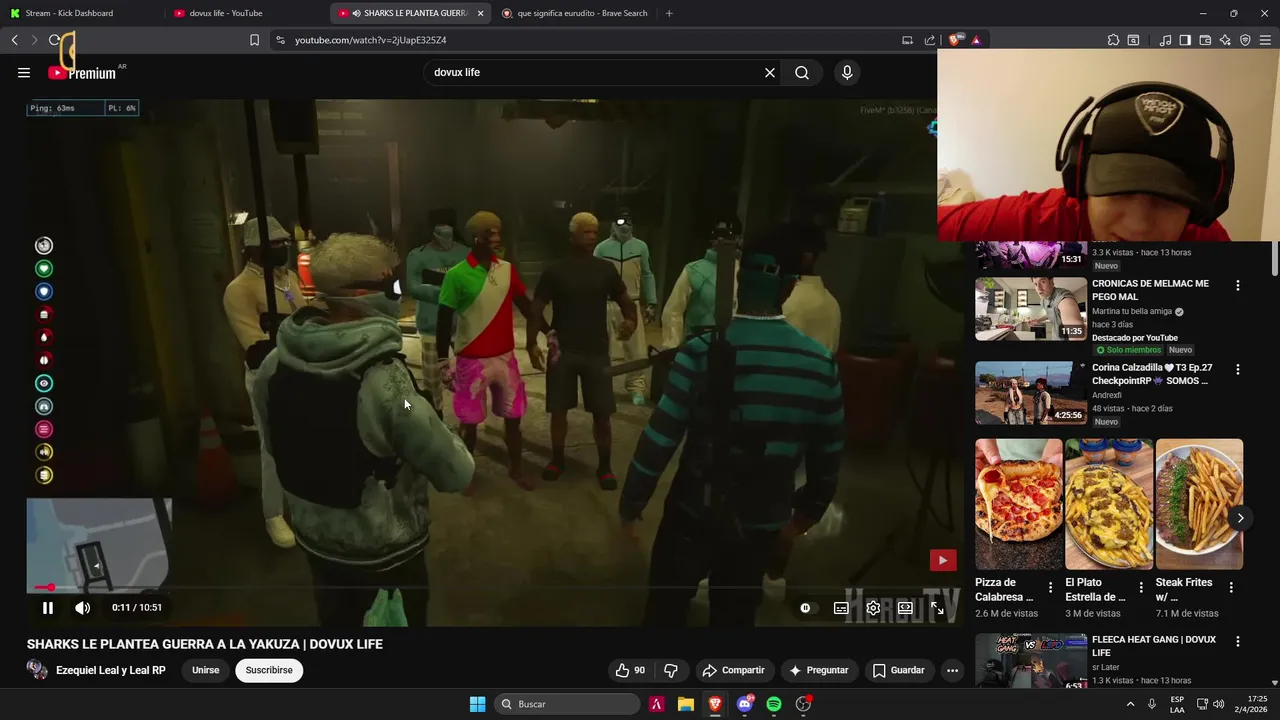Expand hidden system tray icons chevron

coord(1131,704)
